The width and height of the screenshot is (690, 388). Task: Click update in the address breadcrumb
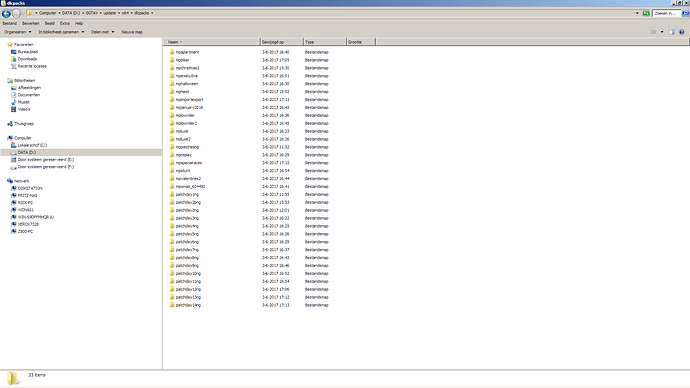click(x=110, y=13)
